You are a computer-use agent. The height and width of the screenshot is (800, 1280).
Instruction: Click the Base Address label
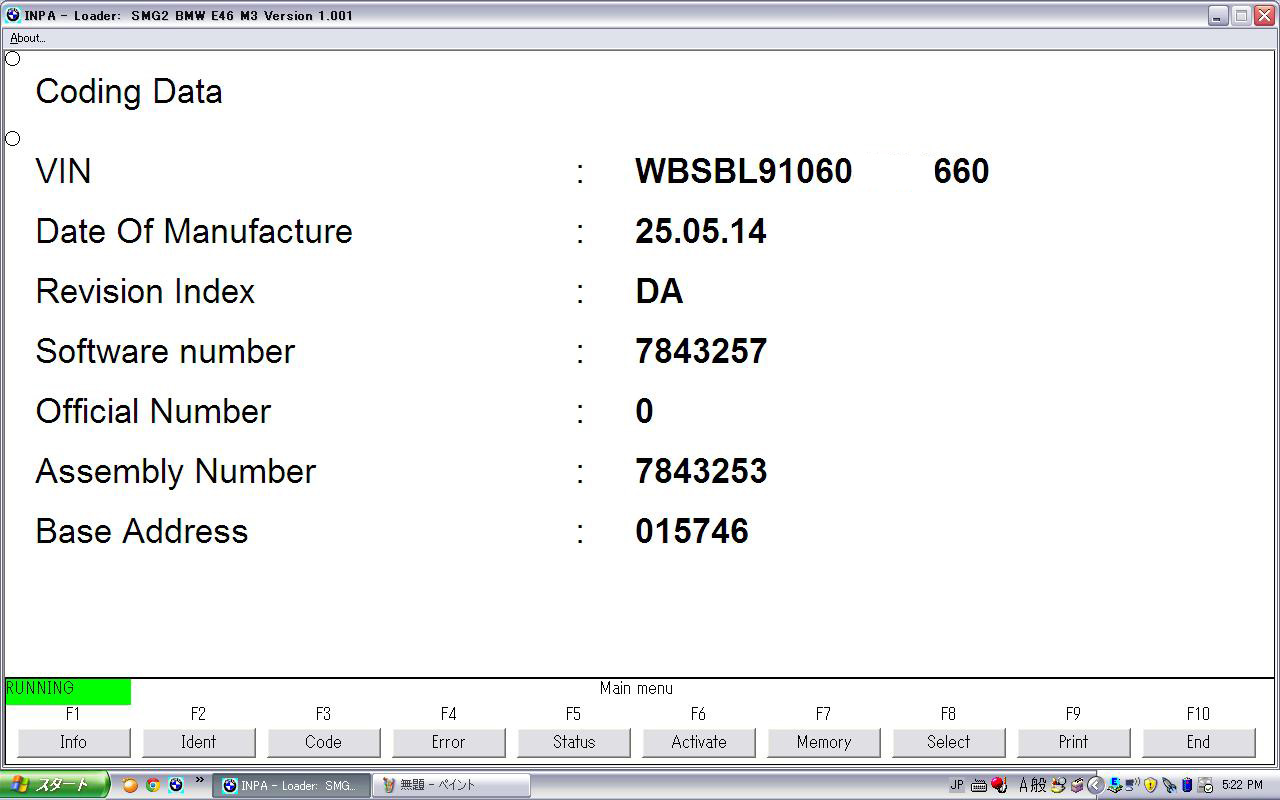point(142,531)
